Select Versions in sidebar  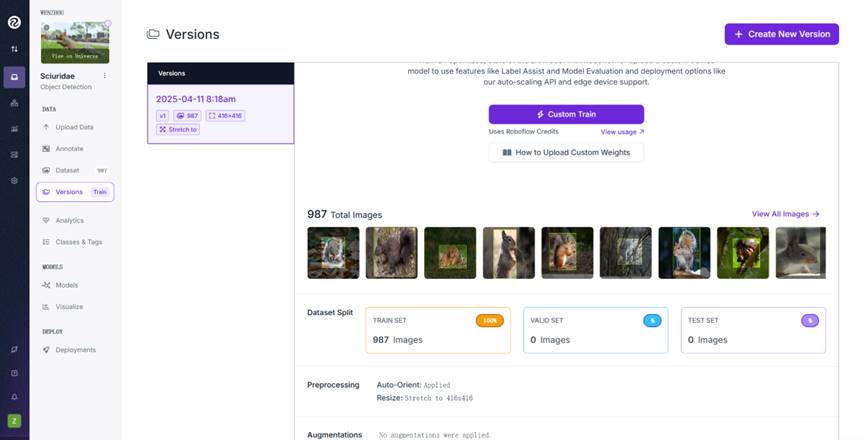(x=75, y=192)
